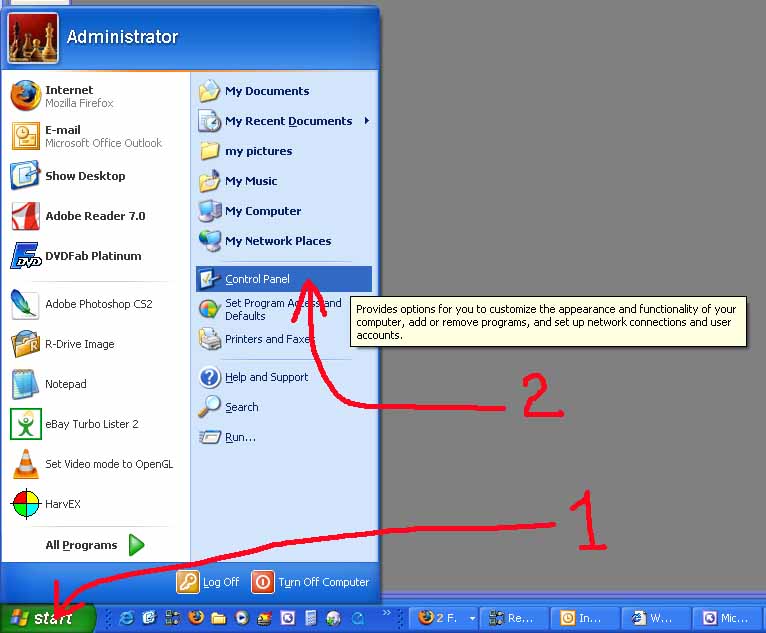Screen dimensions: 766x633
Task: Click the VLC cone icon for OpenGL mode
Action: click(25, 464)
